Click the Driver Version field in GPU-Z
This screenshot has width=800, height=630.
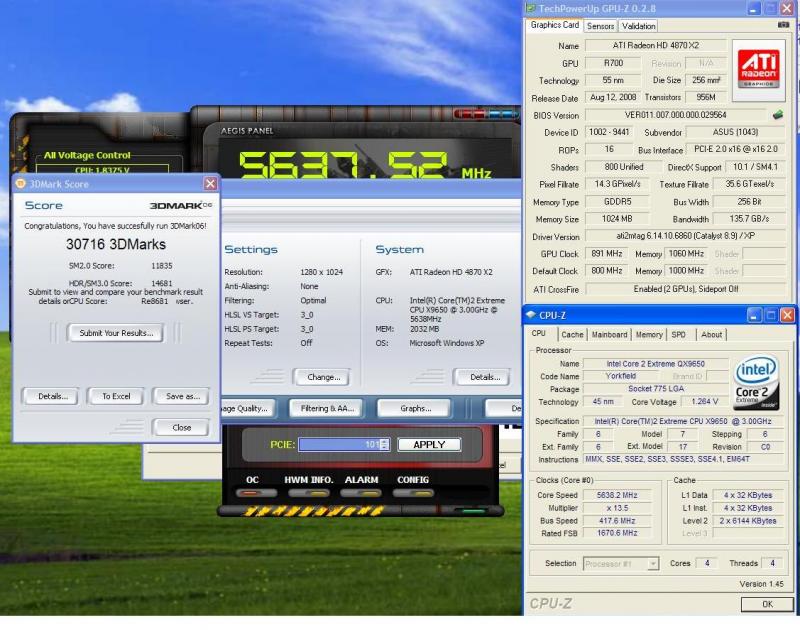point(686,236)
